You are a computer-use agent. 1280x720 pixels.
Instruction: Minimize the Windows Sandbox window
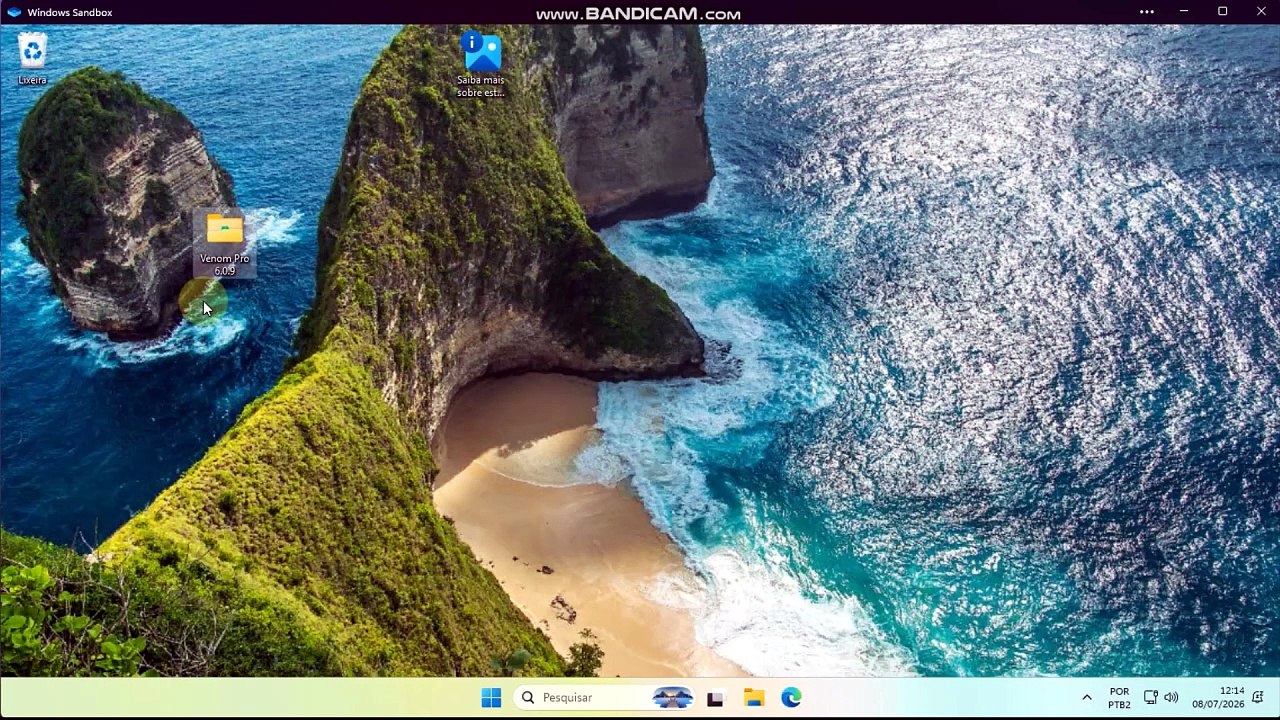tap(1184, 12)
